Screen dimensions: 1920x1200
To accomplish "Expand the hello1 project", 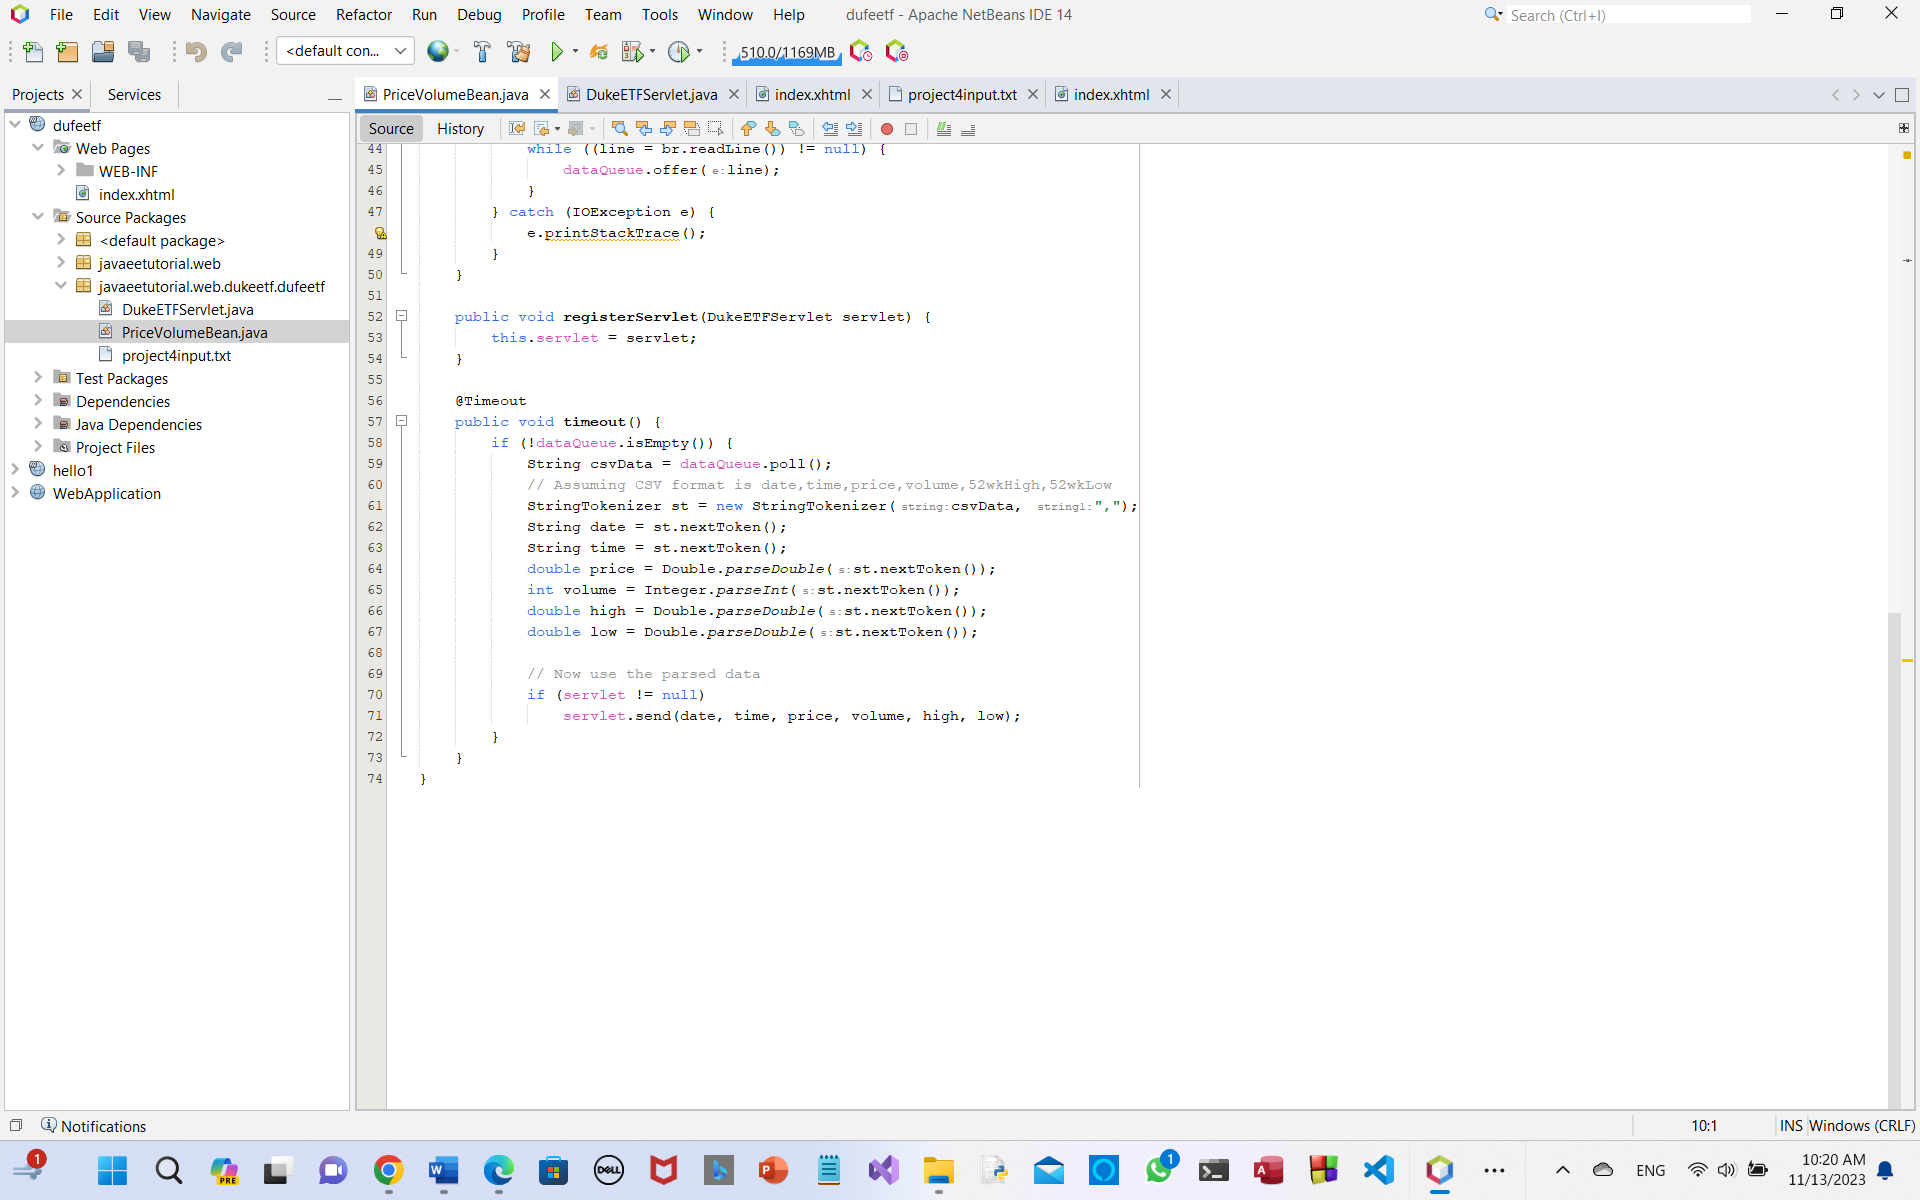I will tap(15, 470).
